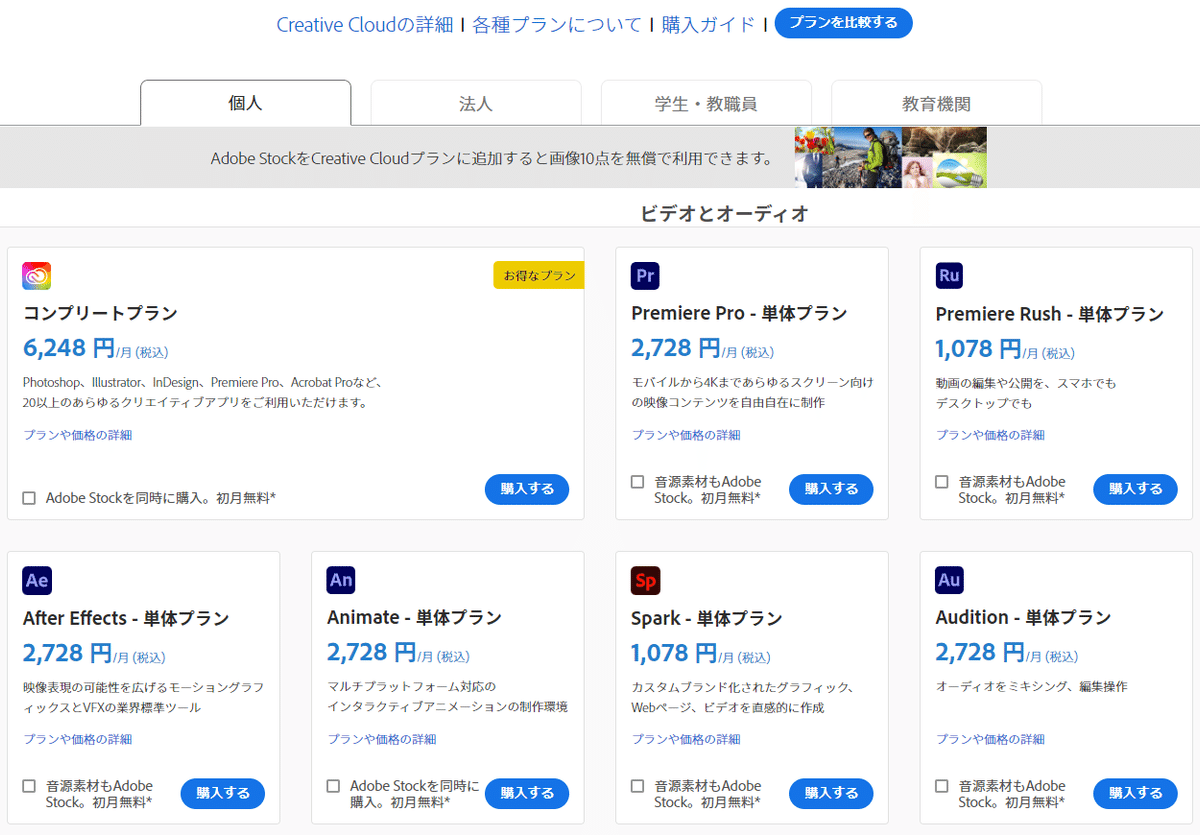Click the Adobe Stock photo collage thumbnail
Viewport: 1200px width, 835px height.
[890, 157]
